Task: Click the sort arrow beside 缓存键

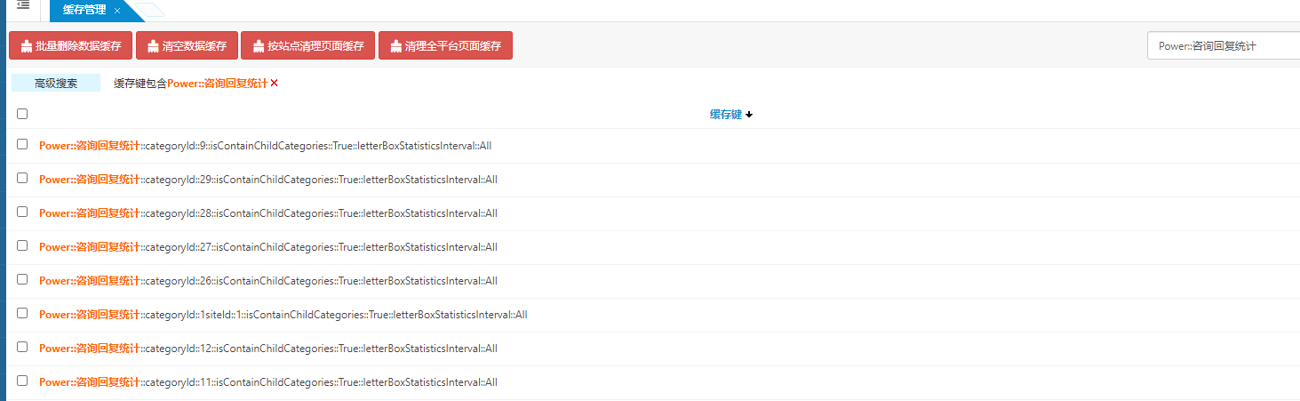Action: pos(749,114)
